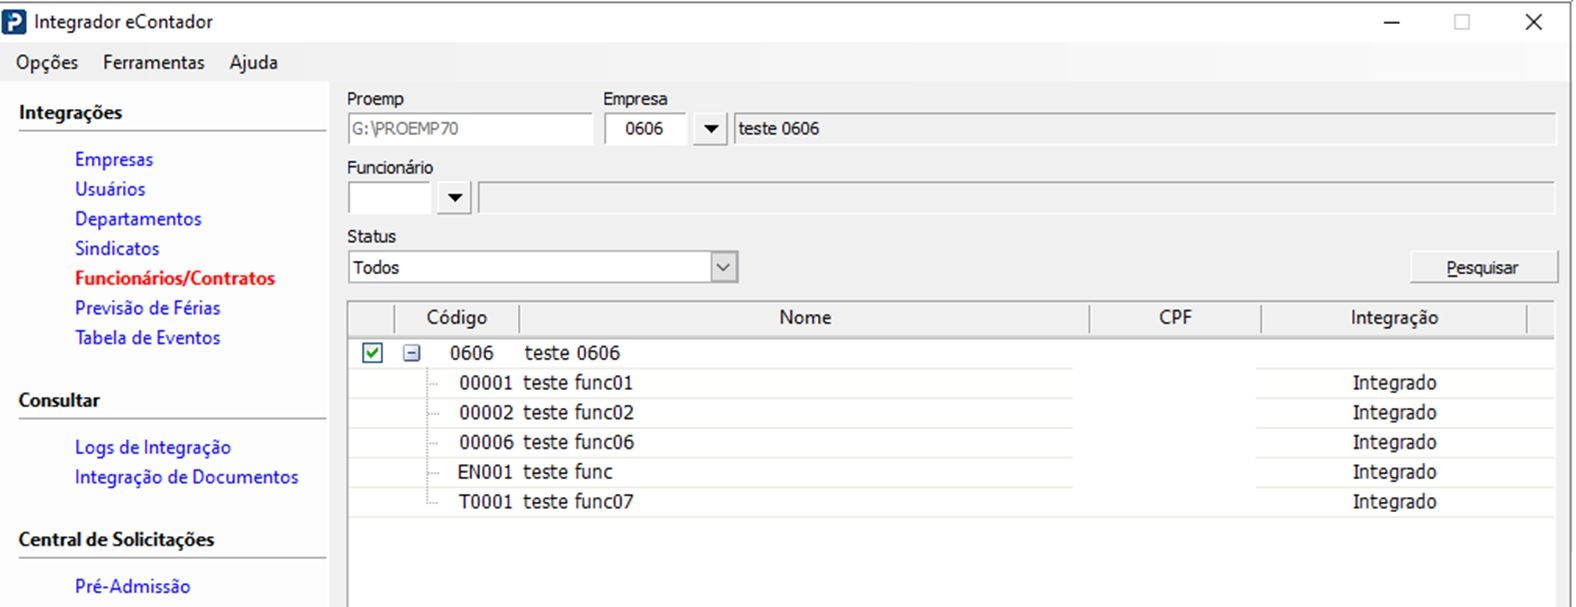This screenshot has height=607, width=1576.
Task: Open the Ajuda menu
Action: [x=253, y=62]
